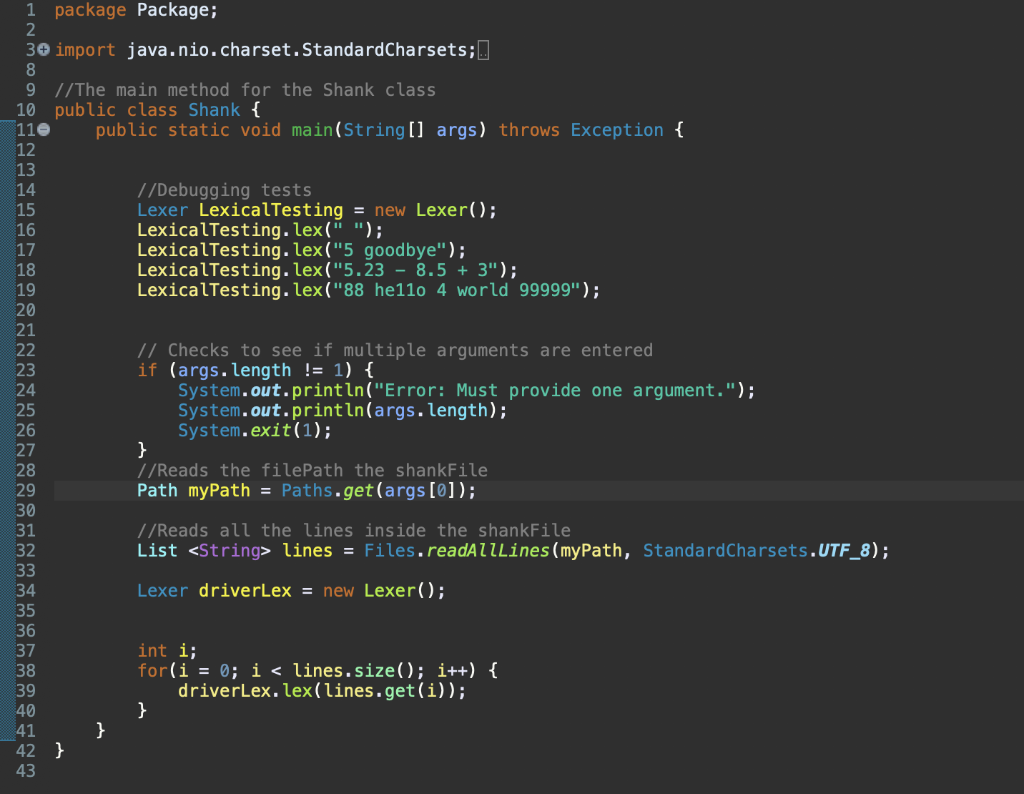1024x794 pixels.
Task: Click "int i;" declaration on line 37
Action: tap(167, 651)
